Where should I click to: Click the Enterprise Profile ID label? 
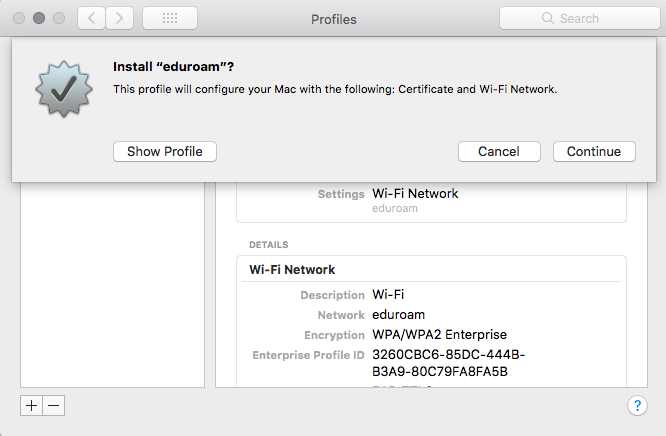point(308,355)
